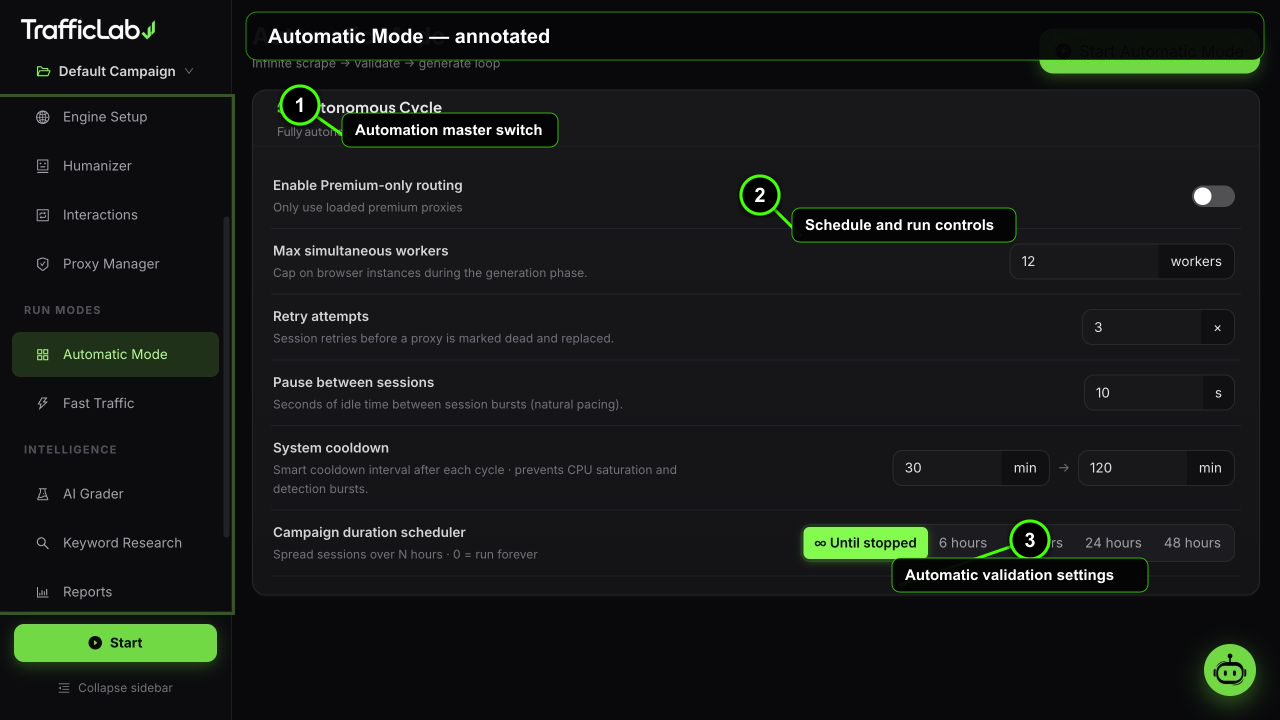
Task: Click the Interactions icon in the sidebar
Action: click(42, 215)
